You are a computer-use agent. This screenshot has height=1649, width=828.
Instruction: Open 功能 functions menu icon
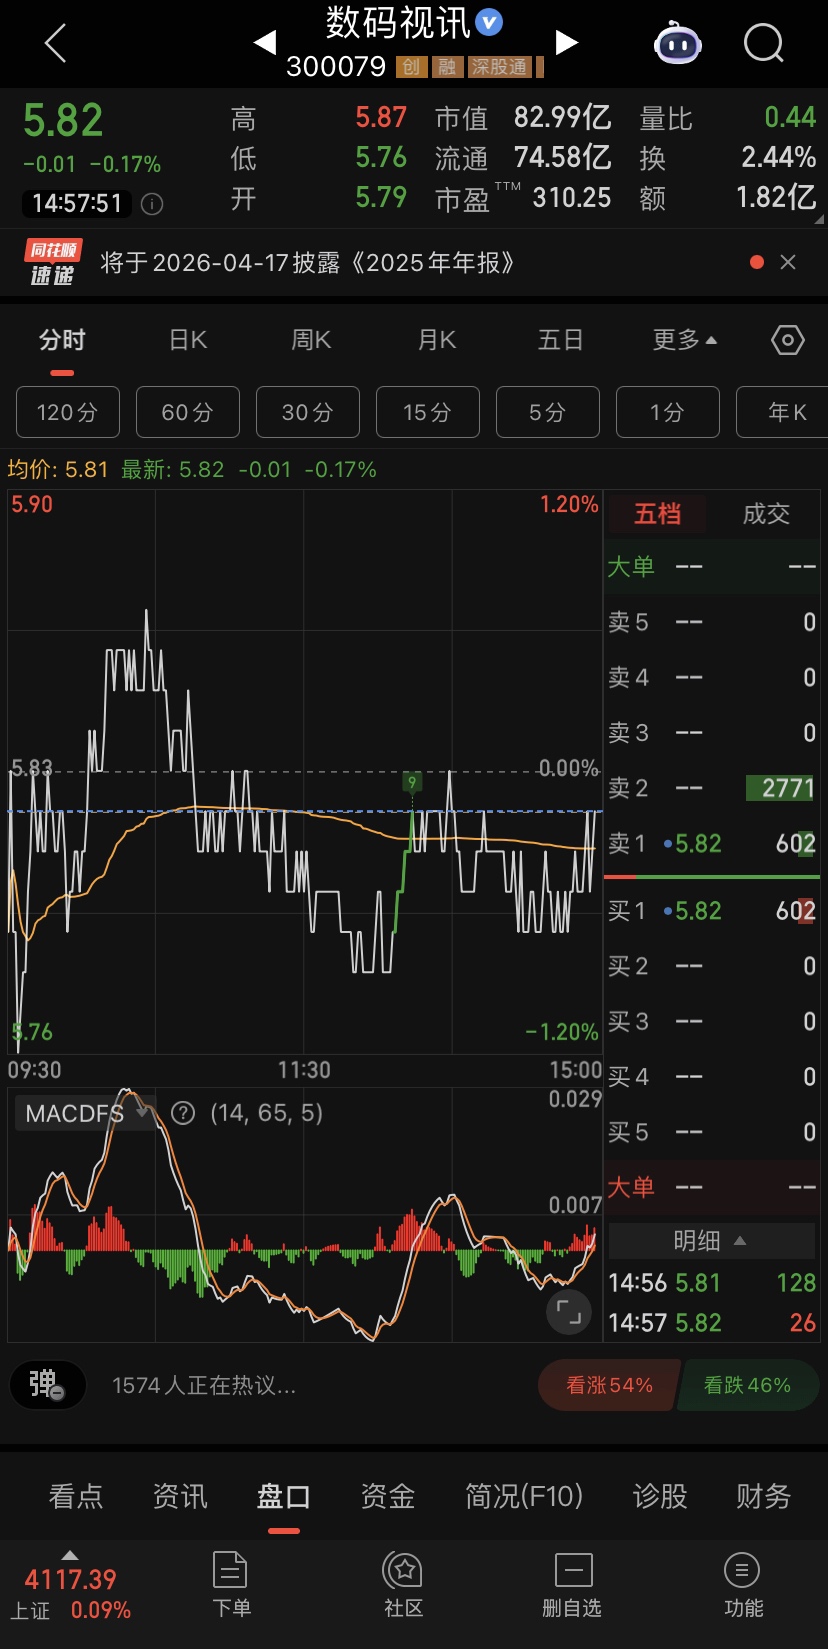click(742, 1584)
